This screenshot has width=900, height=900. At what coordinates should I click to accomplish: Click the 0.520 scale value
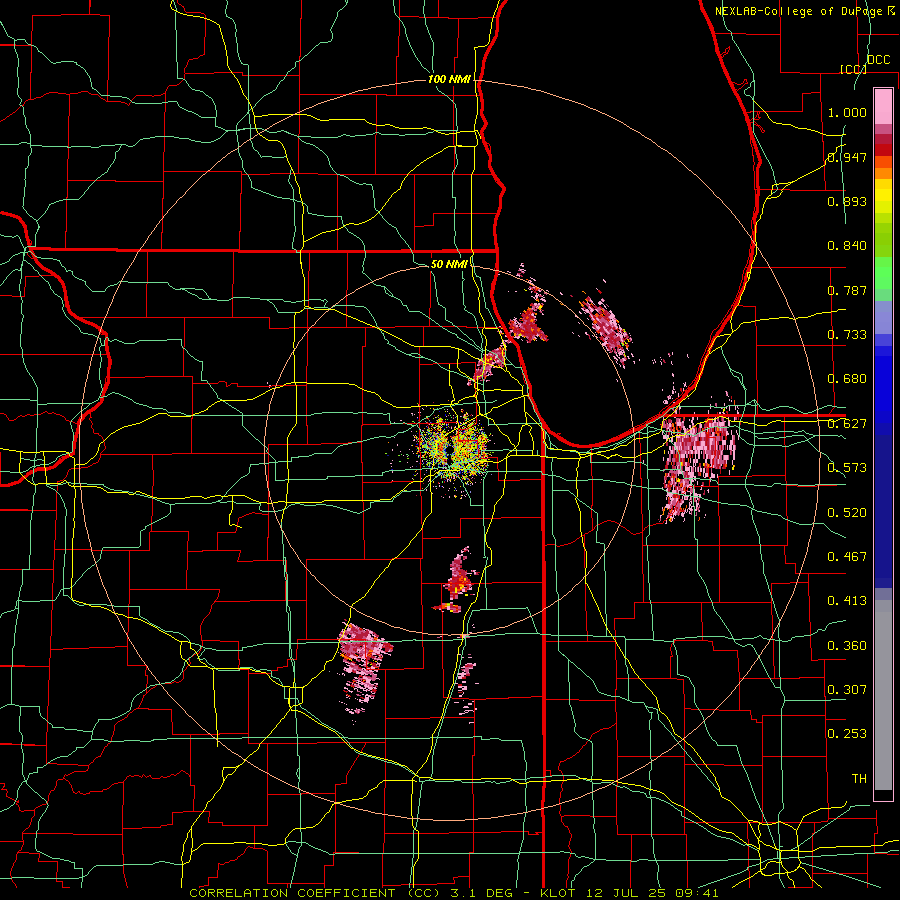tap(847, 513)
